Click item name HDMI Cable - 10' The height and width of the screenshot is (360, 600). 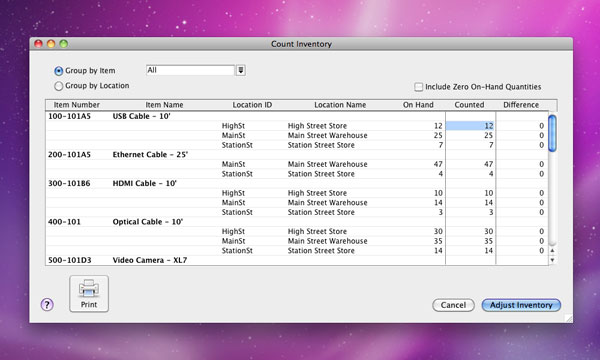click(x=144, y=183)
